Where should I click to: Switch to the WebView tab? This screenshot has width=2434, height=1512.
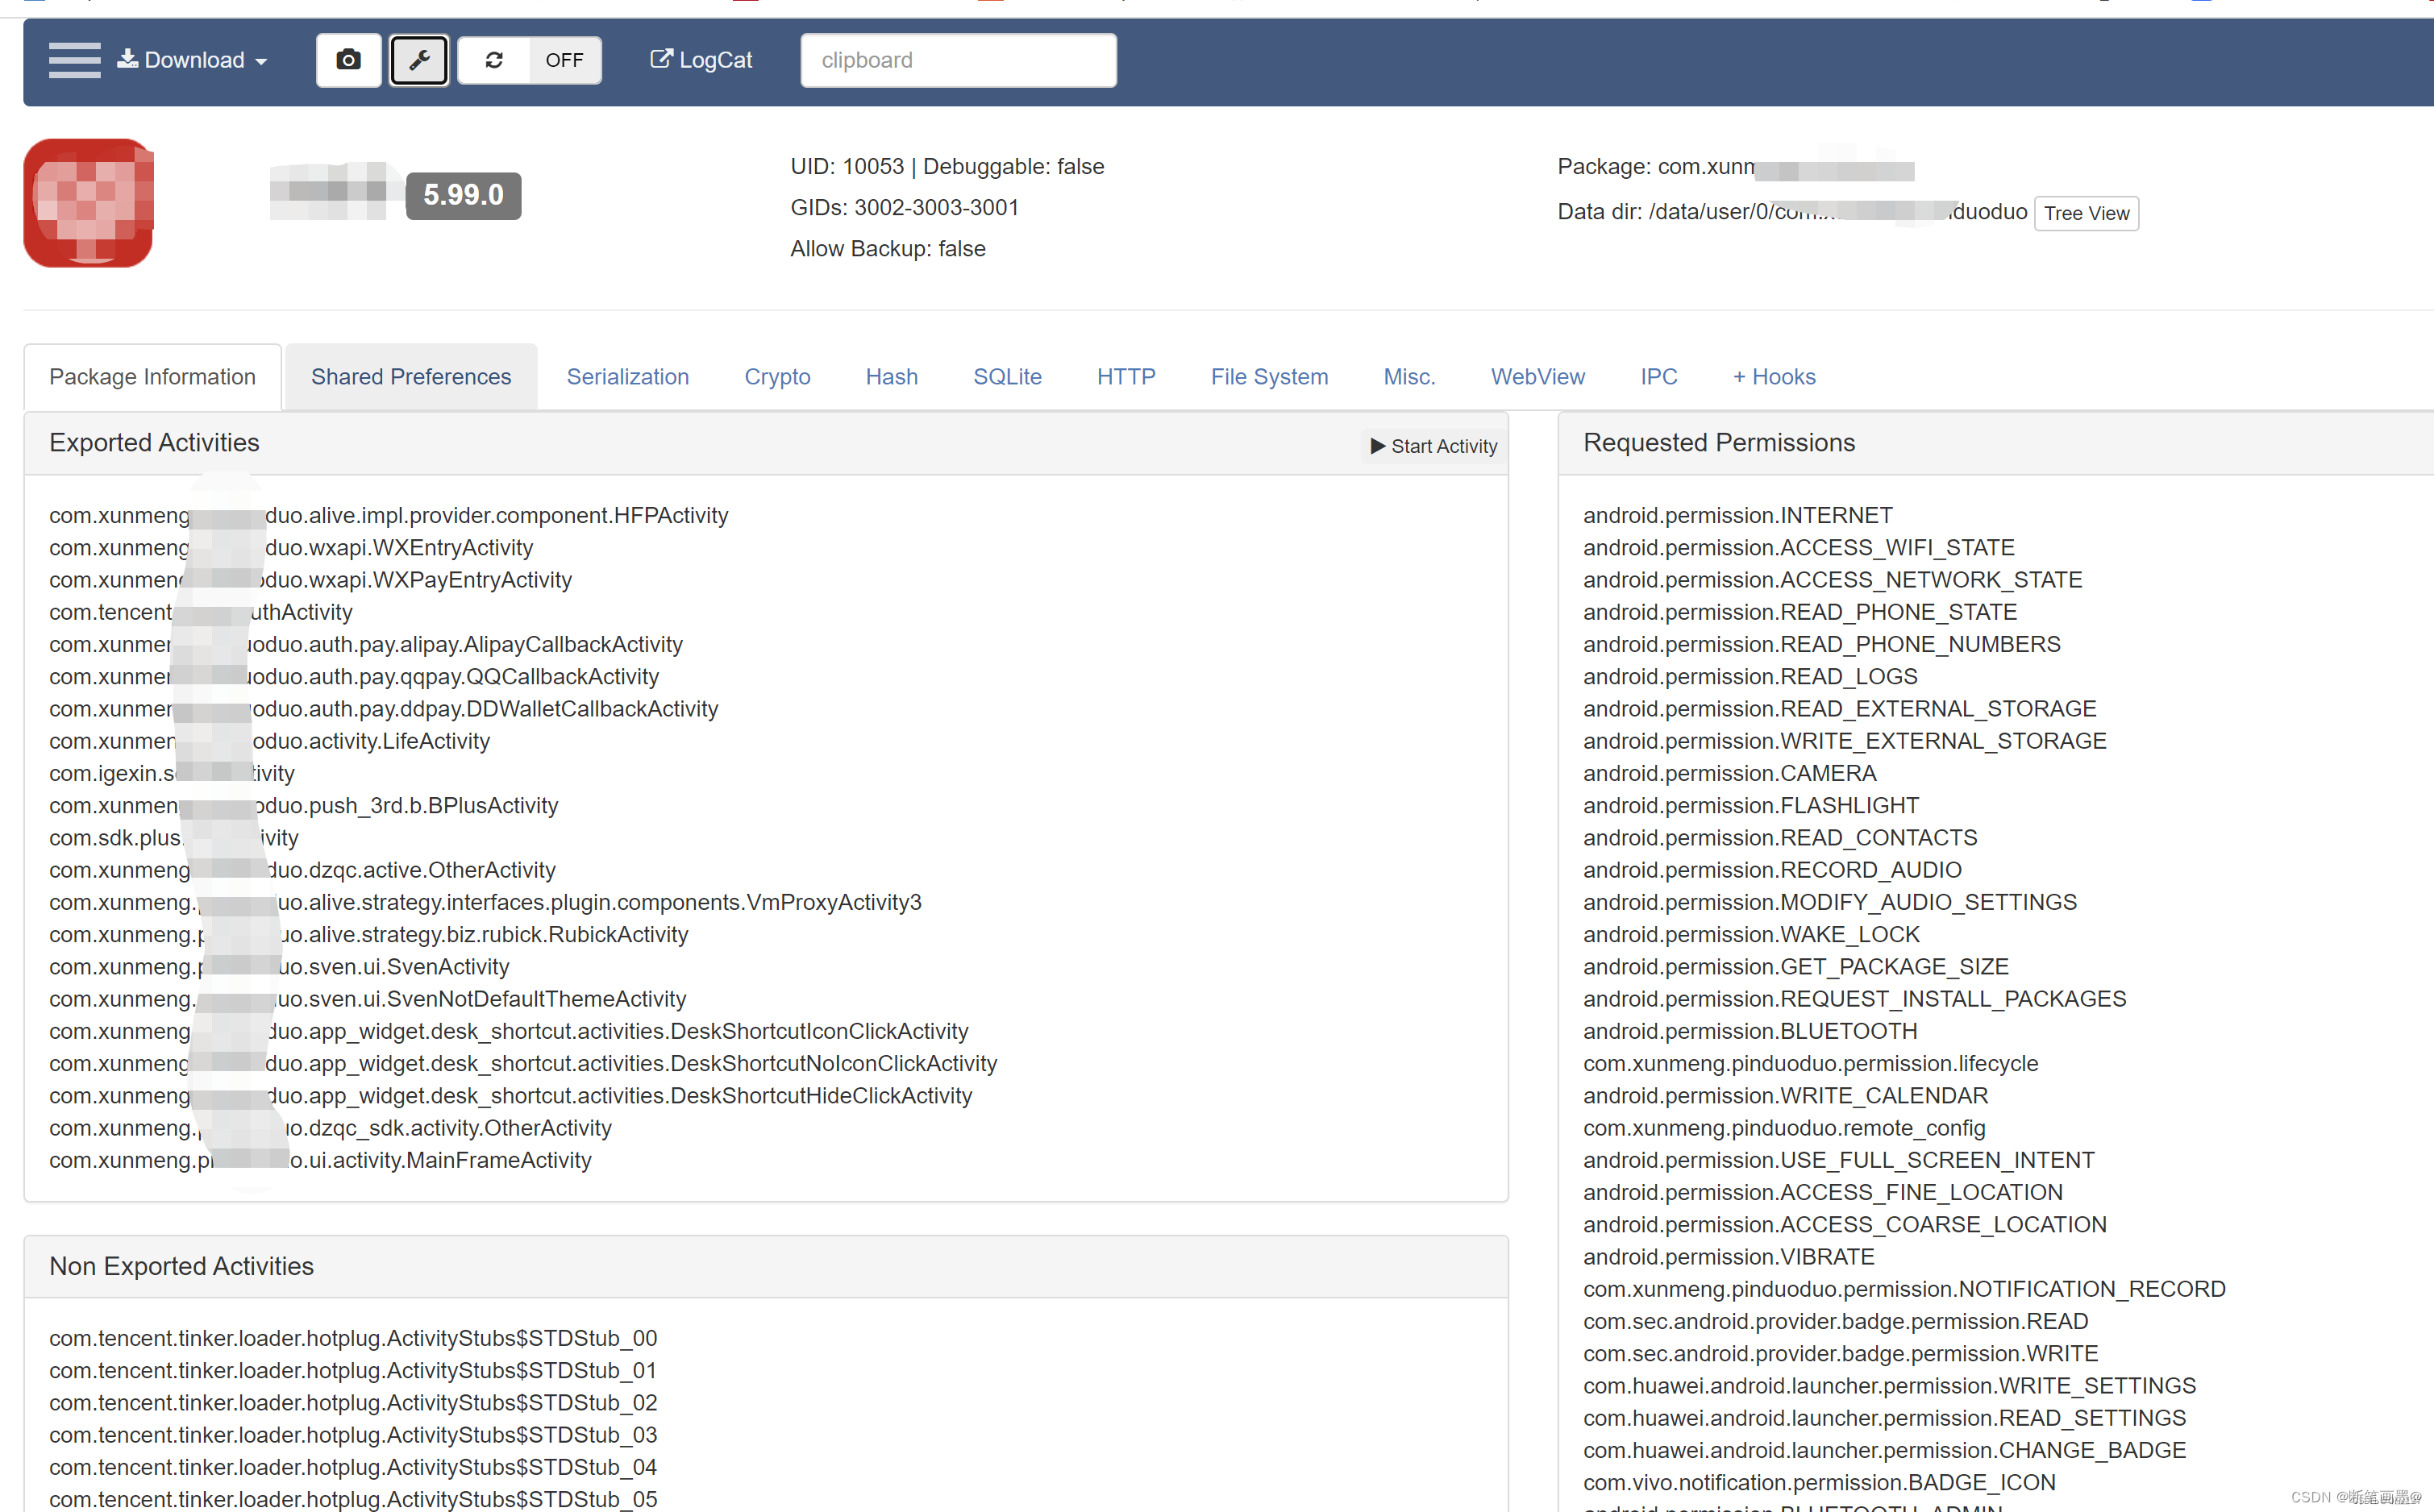click(1537, 377)
